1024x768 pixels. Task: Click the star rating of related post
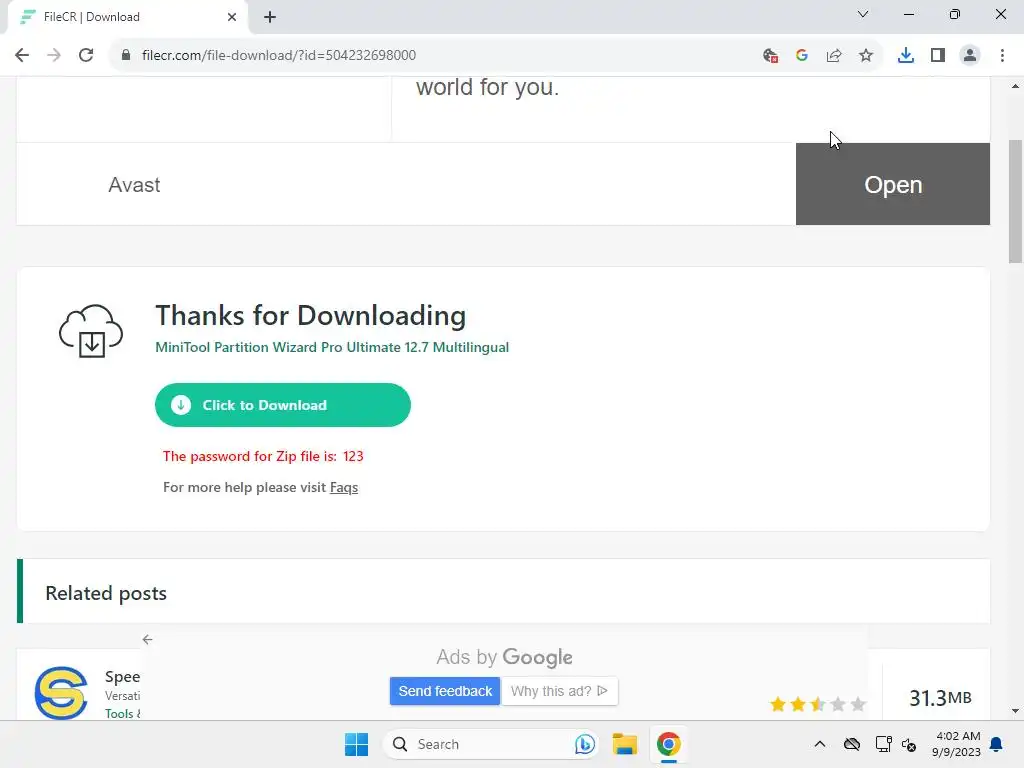click(x=818, y=704)
